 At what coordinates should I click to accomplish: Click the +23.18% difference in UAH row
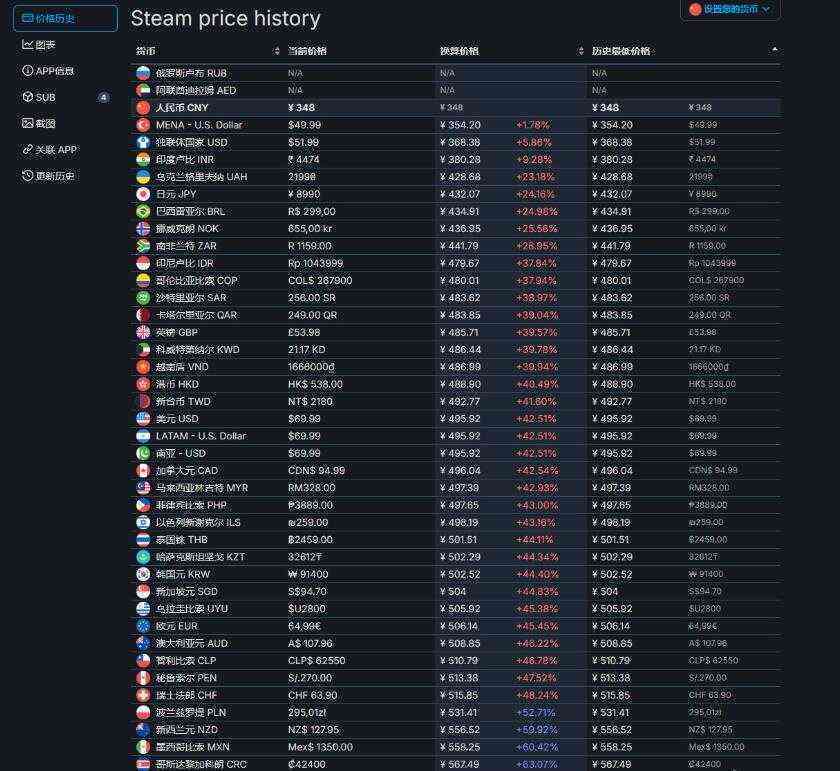pos(535,177)
